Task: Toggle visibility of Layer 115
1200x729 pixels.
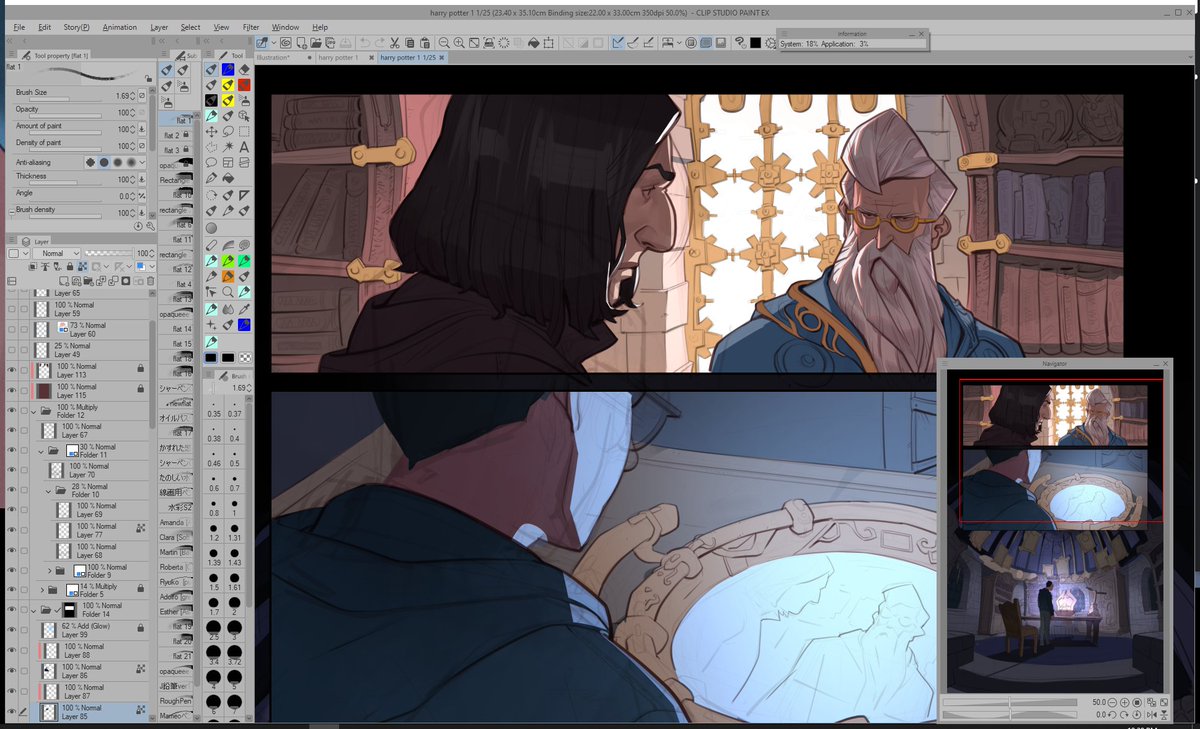Action: [x=11, y=390]
